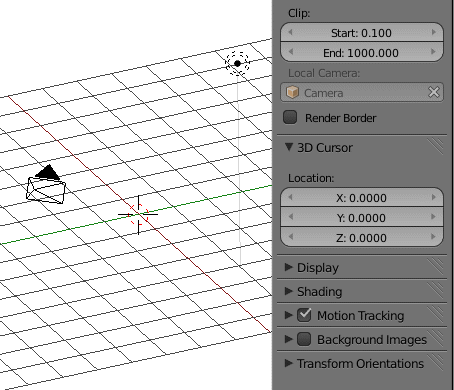Click the cursor Y location field

pos(362,218)
